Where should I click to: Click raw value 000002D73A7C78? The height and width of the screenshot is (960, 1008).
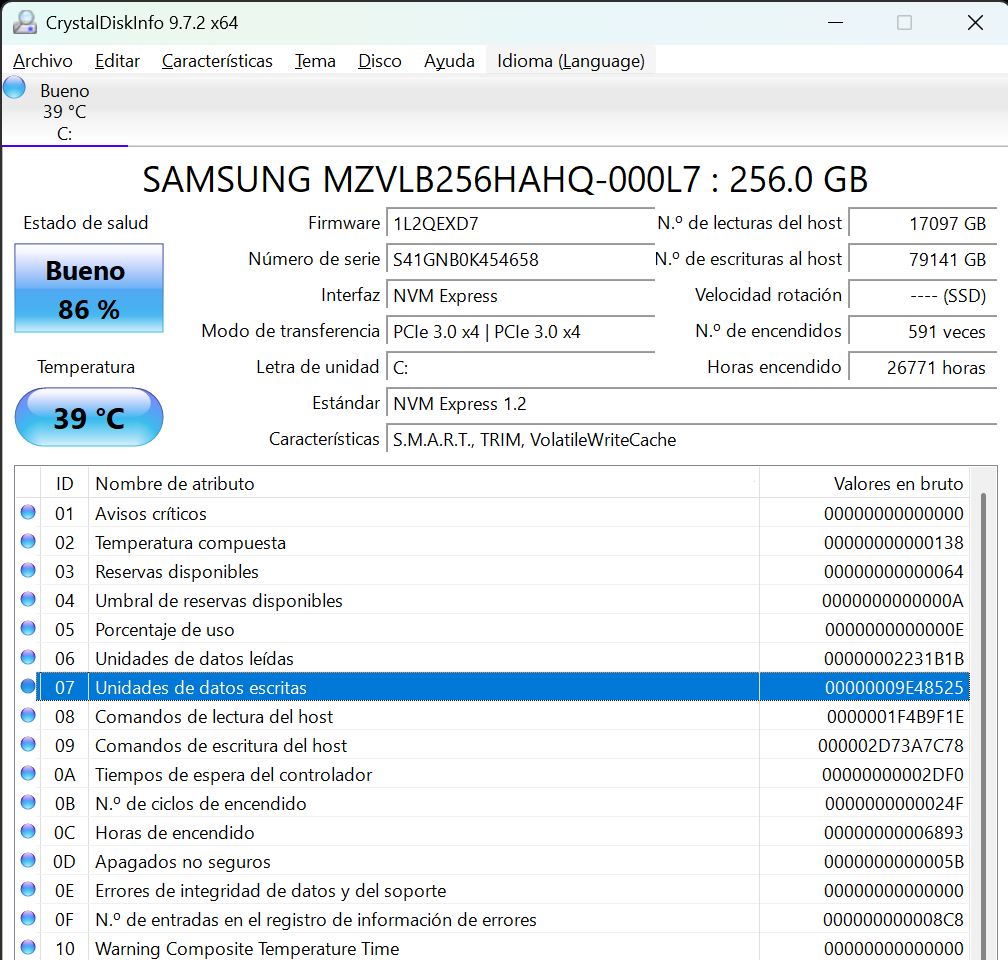(890, 746)
